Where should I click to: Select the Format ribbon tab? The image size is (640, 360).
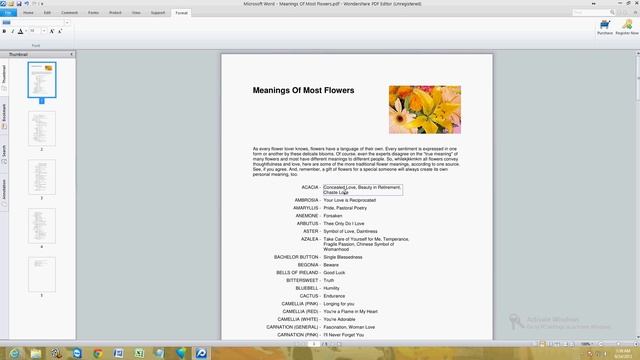pyautogui.click(x=181, y=13)
